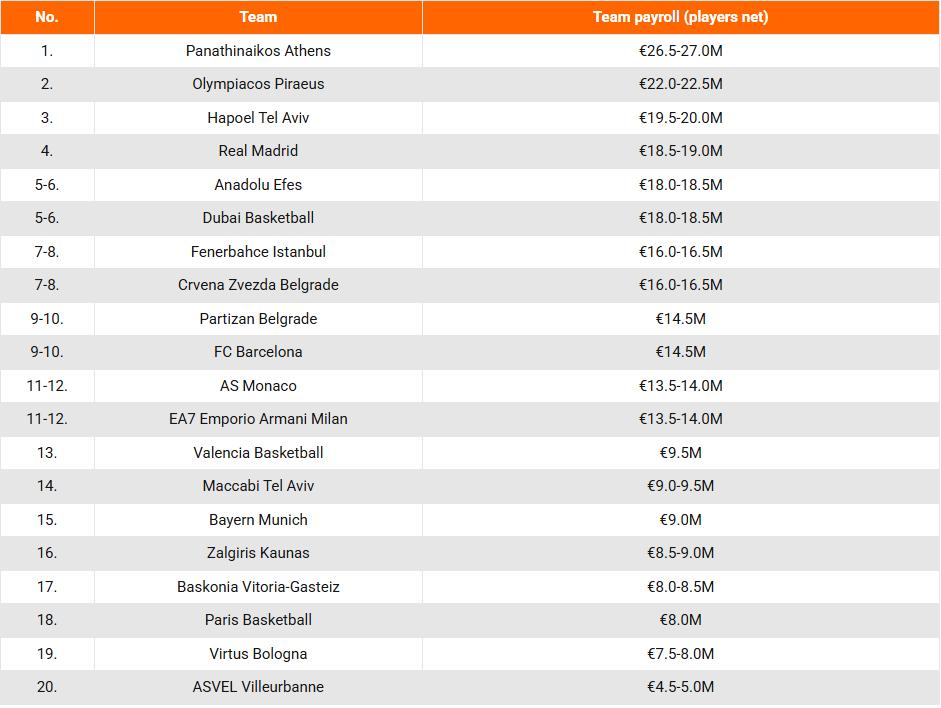Viewport: 941px width, 708px height.
Task: Click the Virtus Bologna team name
Action: 258,654
